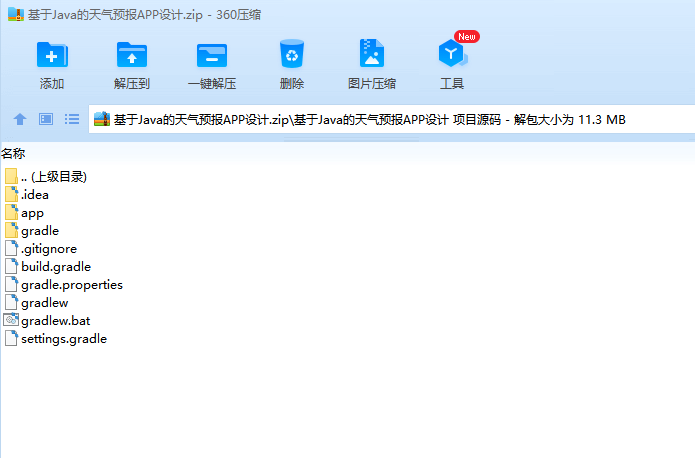Select the gradlew file
The height and width of the screenshot is (458, 695).
tap(37, 303)
